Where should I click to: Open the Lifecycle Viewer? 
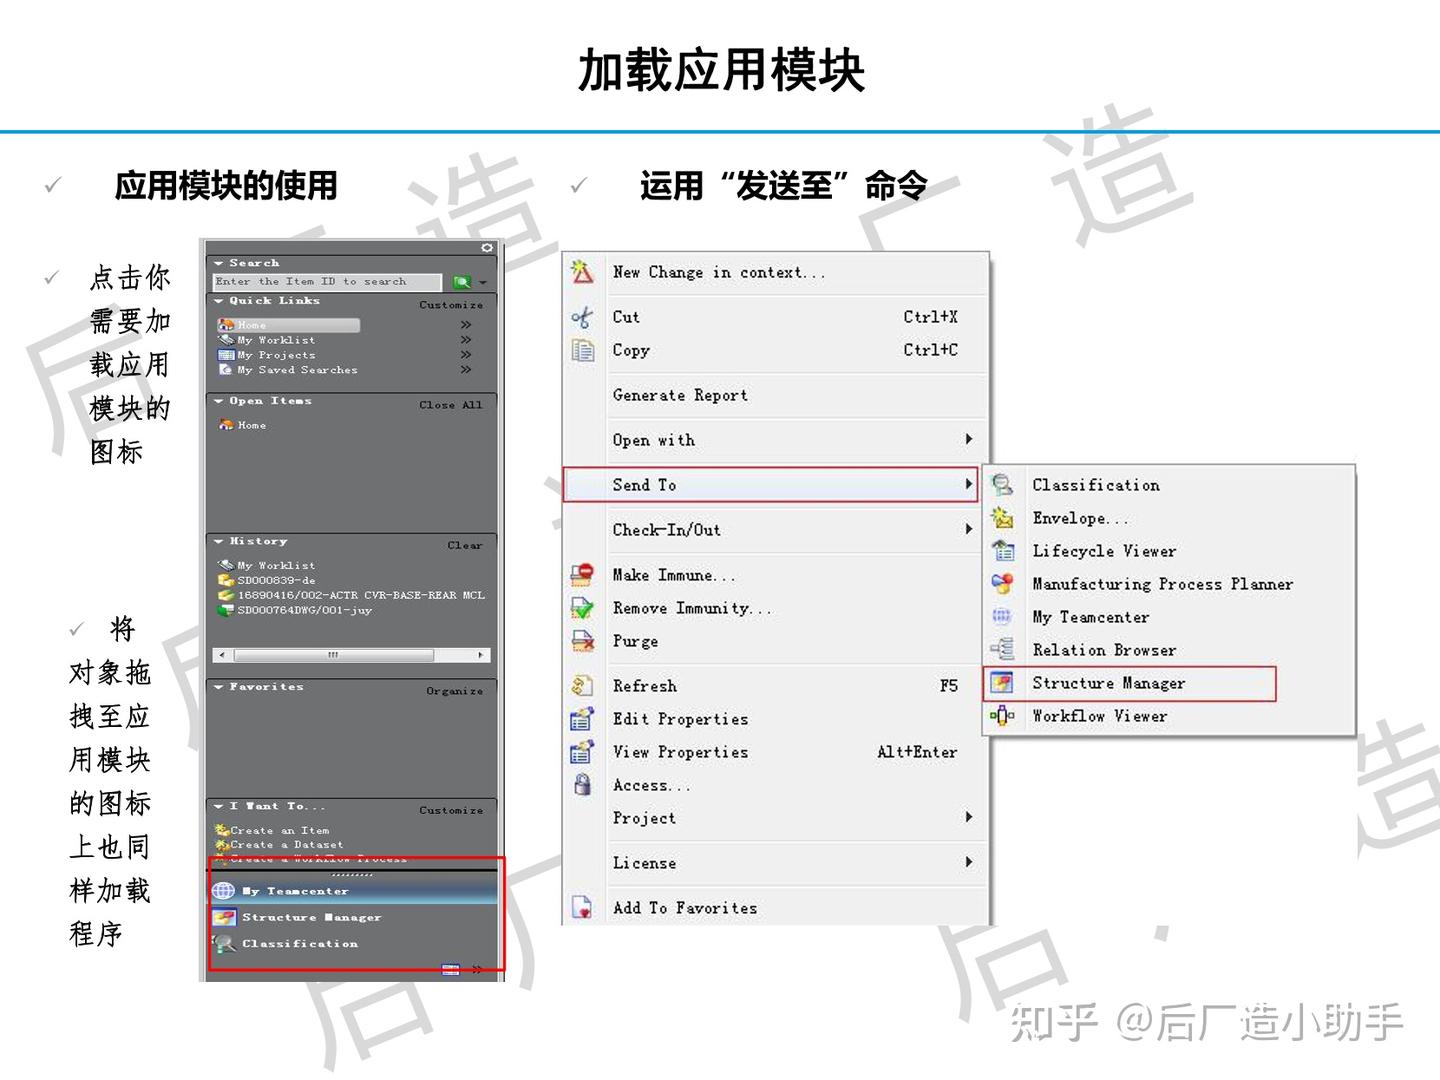1104,551
